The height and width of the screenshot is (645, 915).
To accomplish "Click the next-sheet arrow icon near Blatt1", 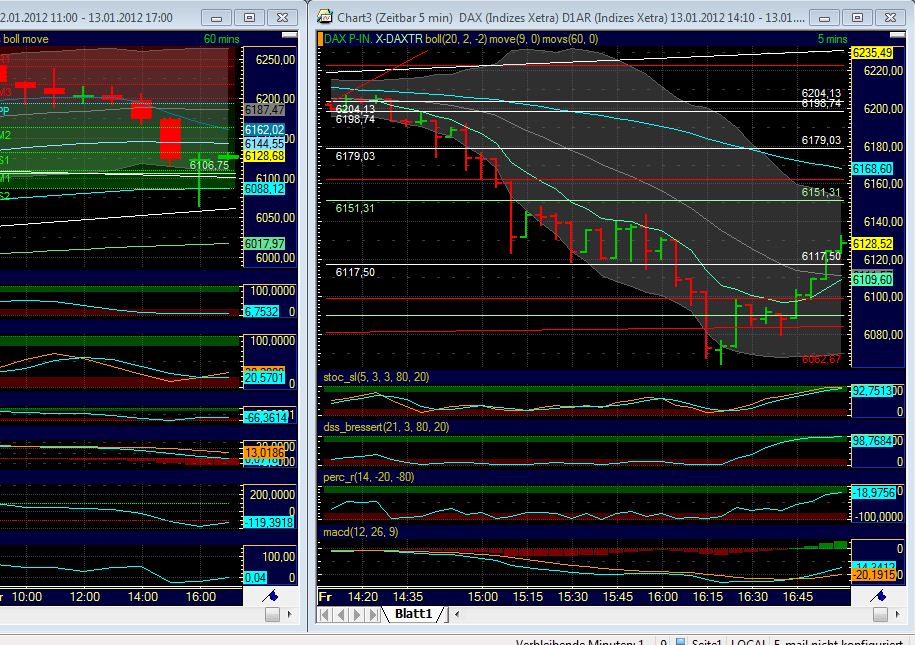I will click(x=357, y=613).
